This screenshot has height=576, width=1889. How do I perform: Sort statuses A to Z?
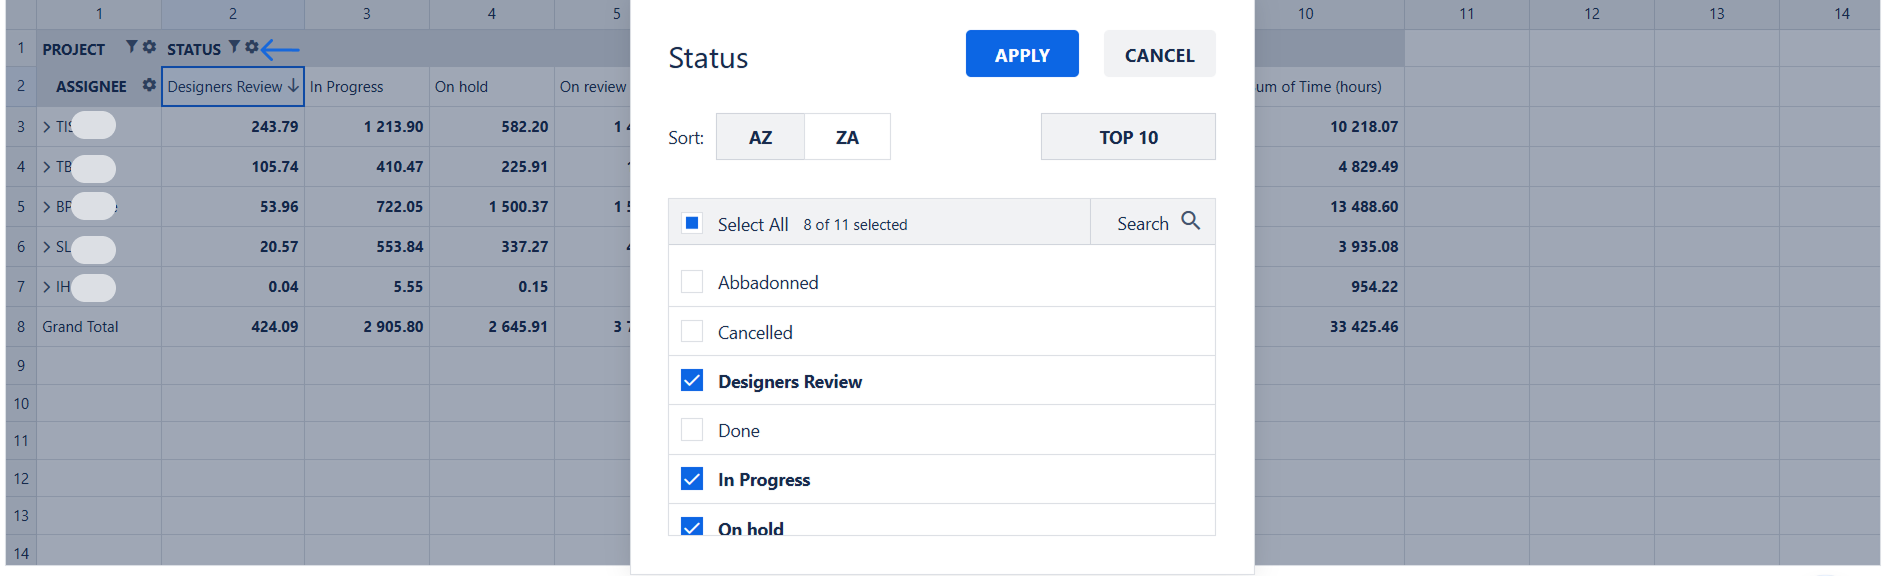pos(760,137)
